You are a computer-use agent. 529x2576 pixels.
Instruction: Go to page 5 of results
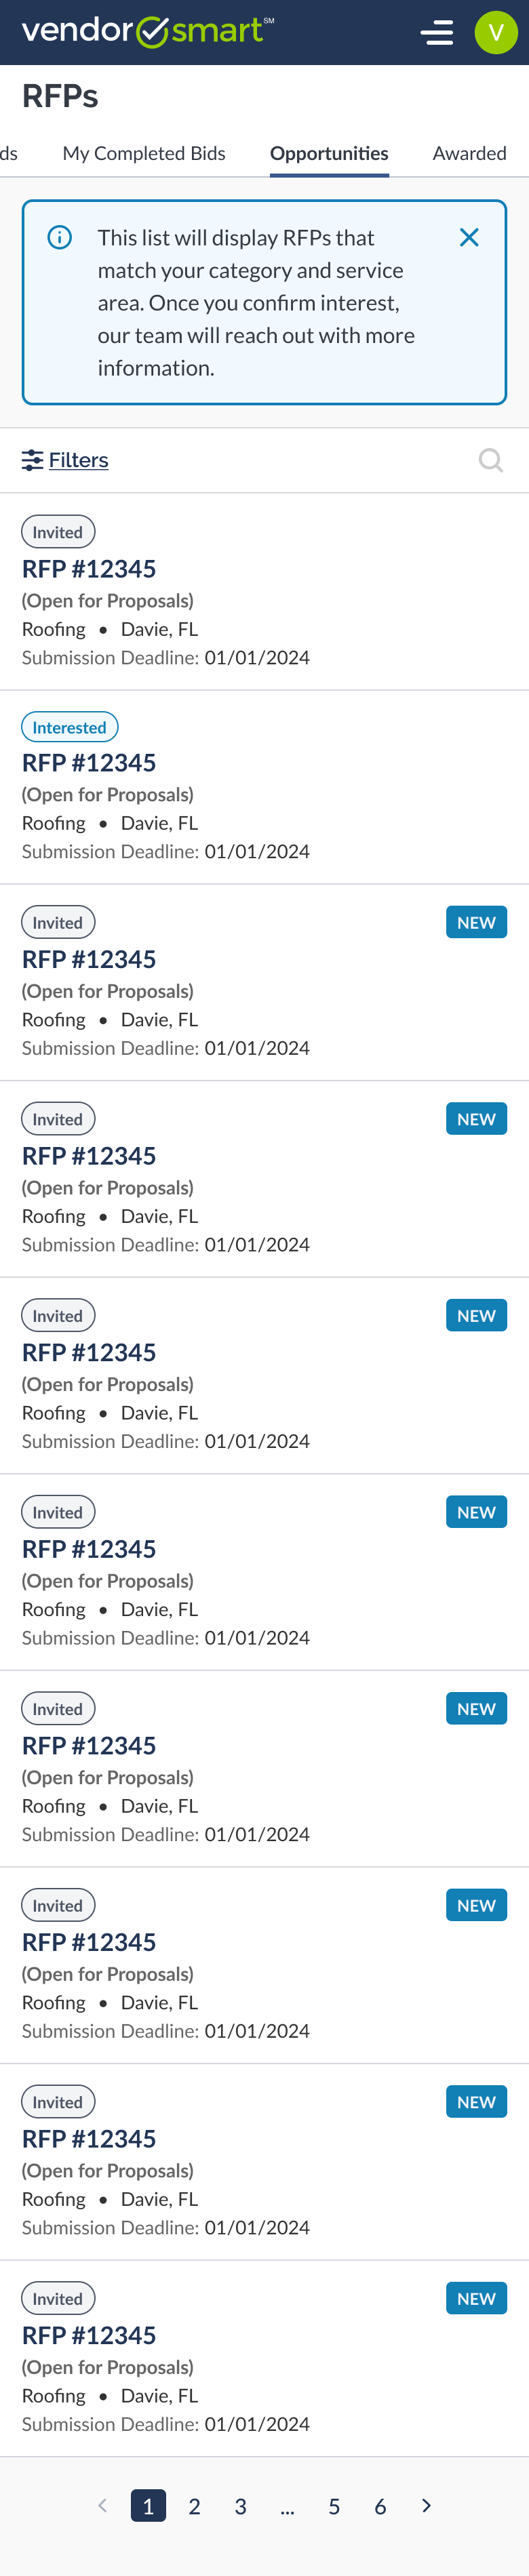tap(334, 2506)
